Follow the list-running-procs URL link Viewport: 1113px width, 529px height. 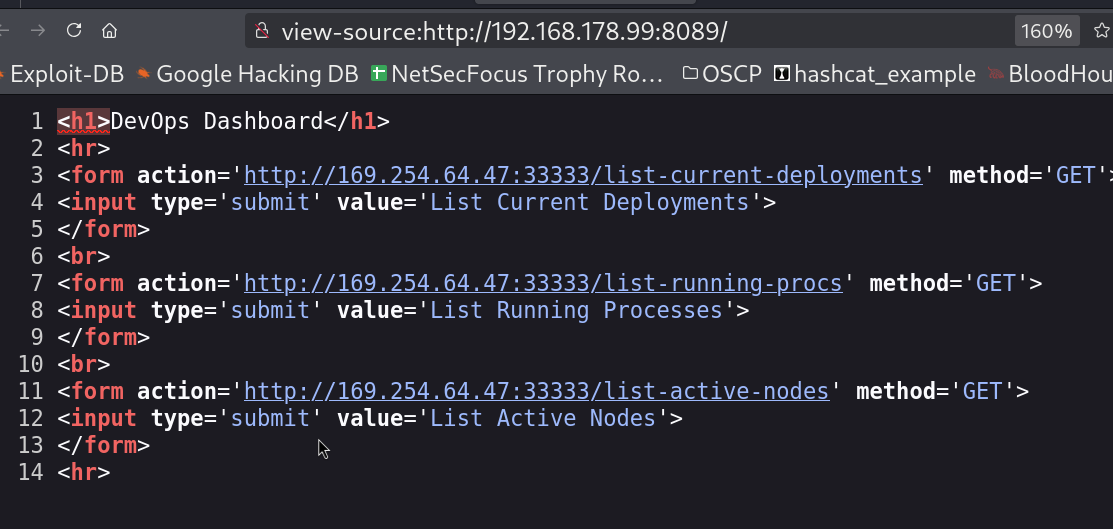pyautogui.click(x=543, y=283)
